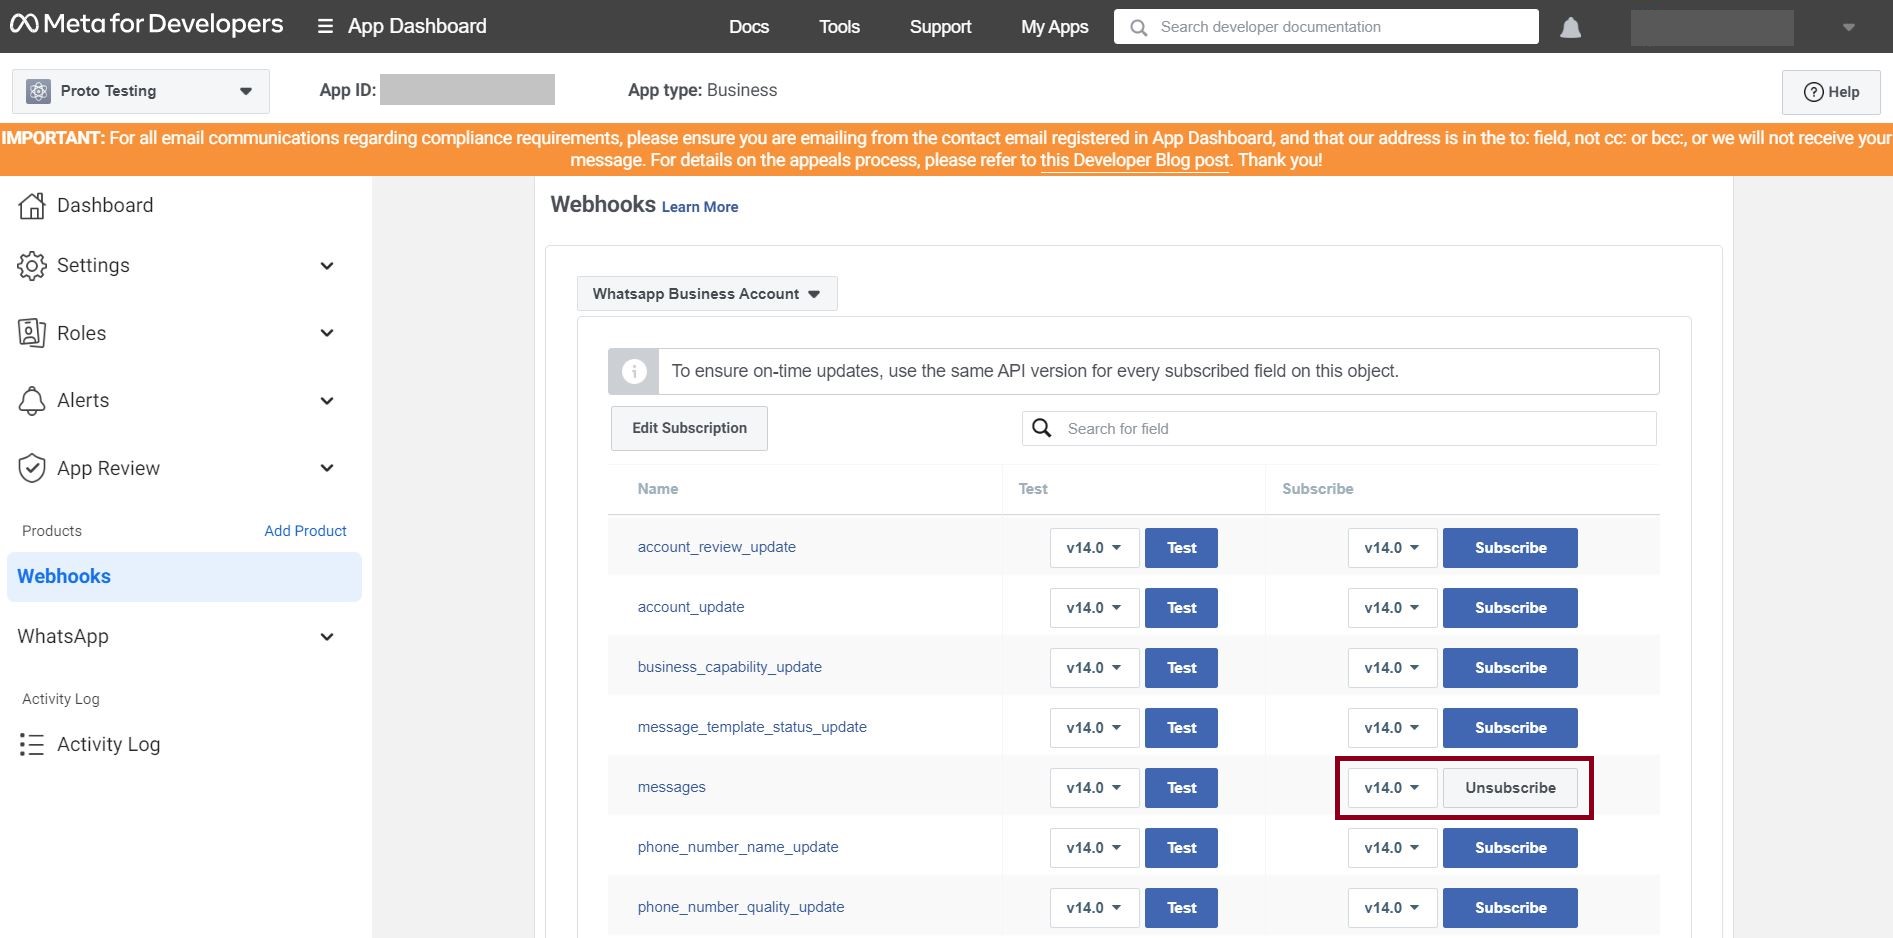Click the Proto Testing app icon
The height and width of the screenshot is (938, 1893).
click(x=38, y=91)
